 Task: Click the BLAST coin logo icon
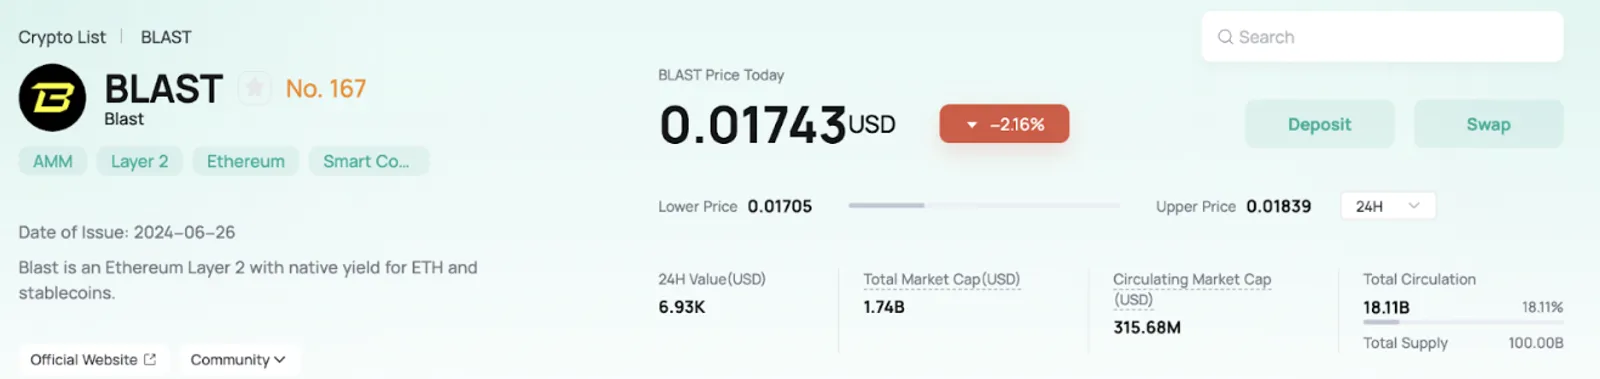(x=52, y=98)
